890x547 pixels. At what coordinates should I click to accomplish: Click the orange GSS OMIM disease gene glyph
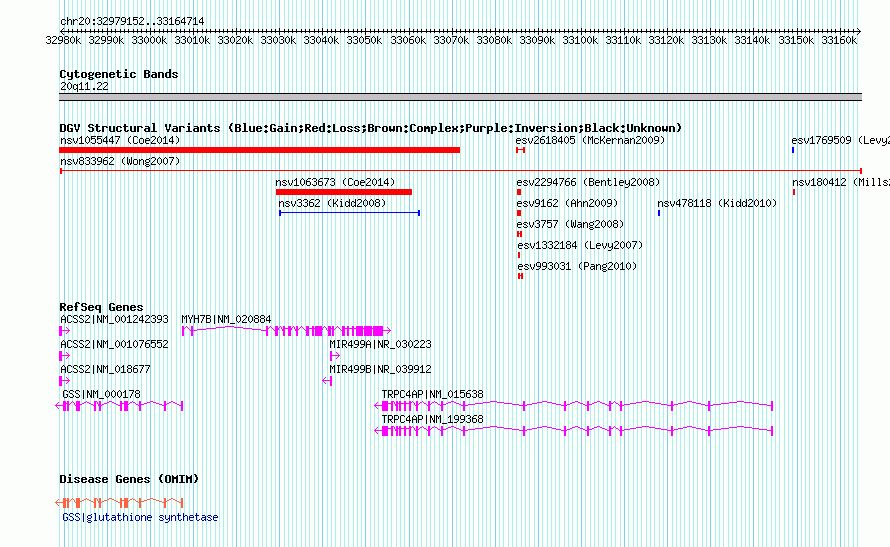click(x=119, y=502)
